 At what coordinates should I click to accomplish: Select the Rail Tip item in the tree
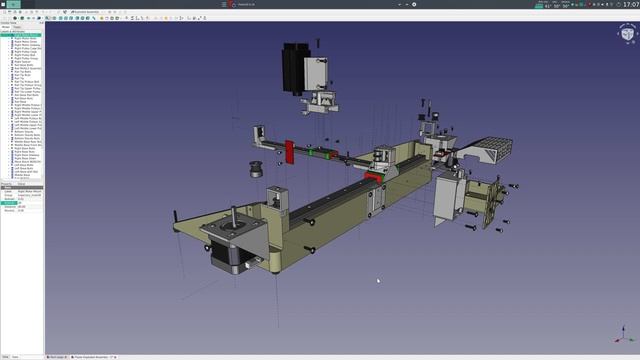(19, 78)
